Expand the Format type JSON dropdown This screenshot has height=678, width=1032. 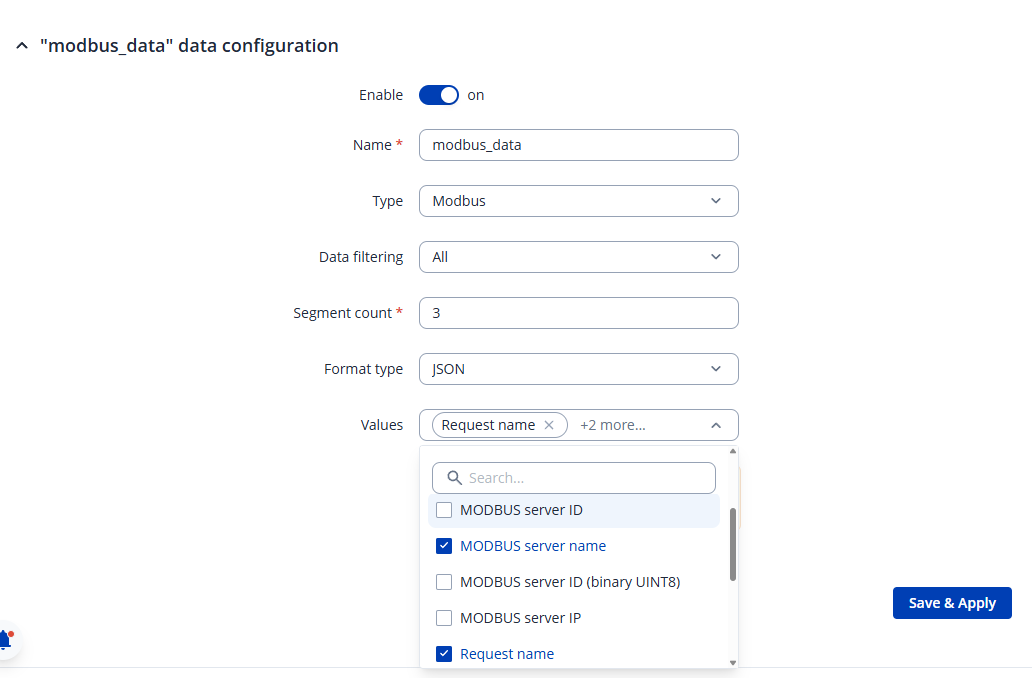coord(578,369)
